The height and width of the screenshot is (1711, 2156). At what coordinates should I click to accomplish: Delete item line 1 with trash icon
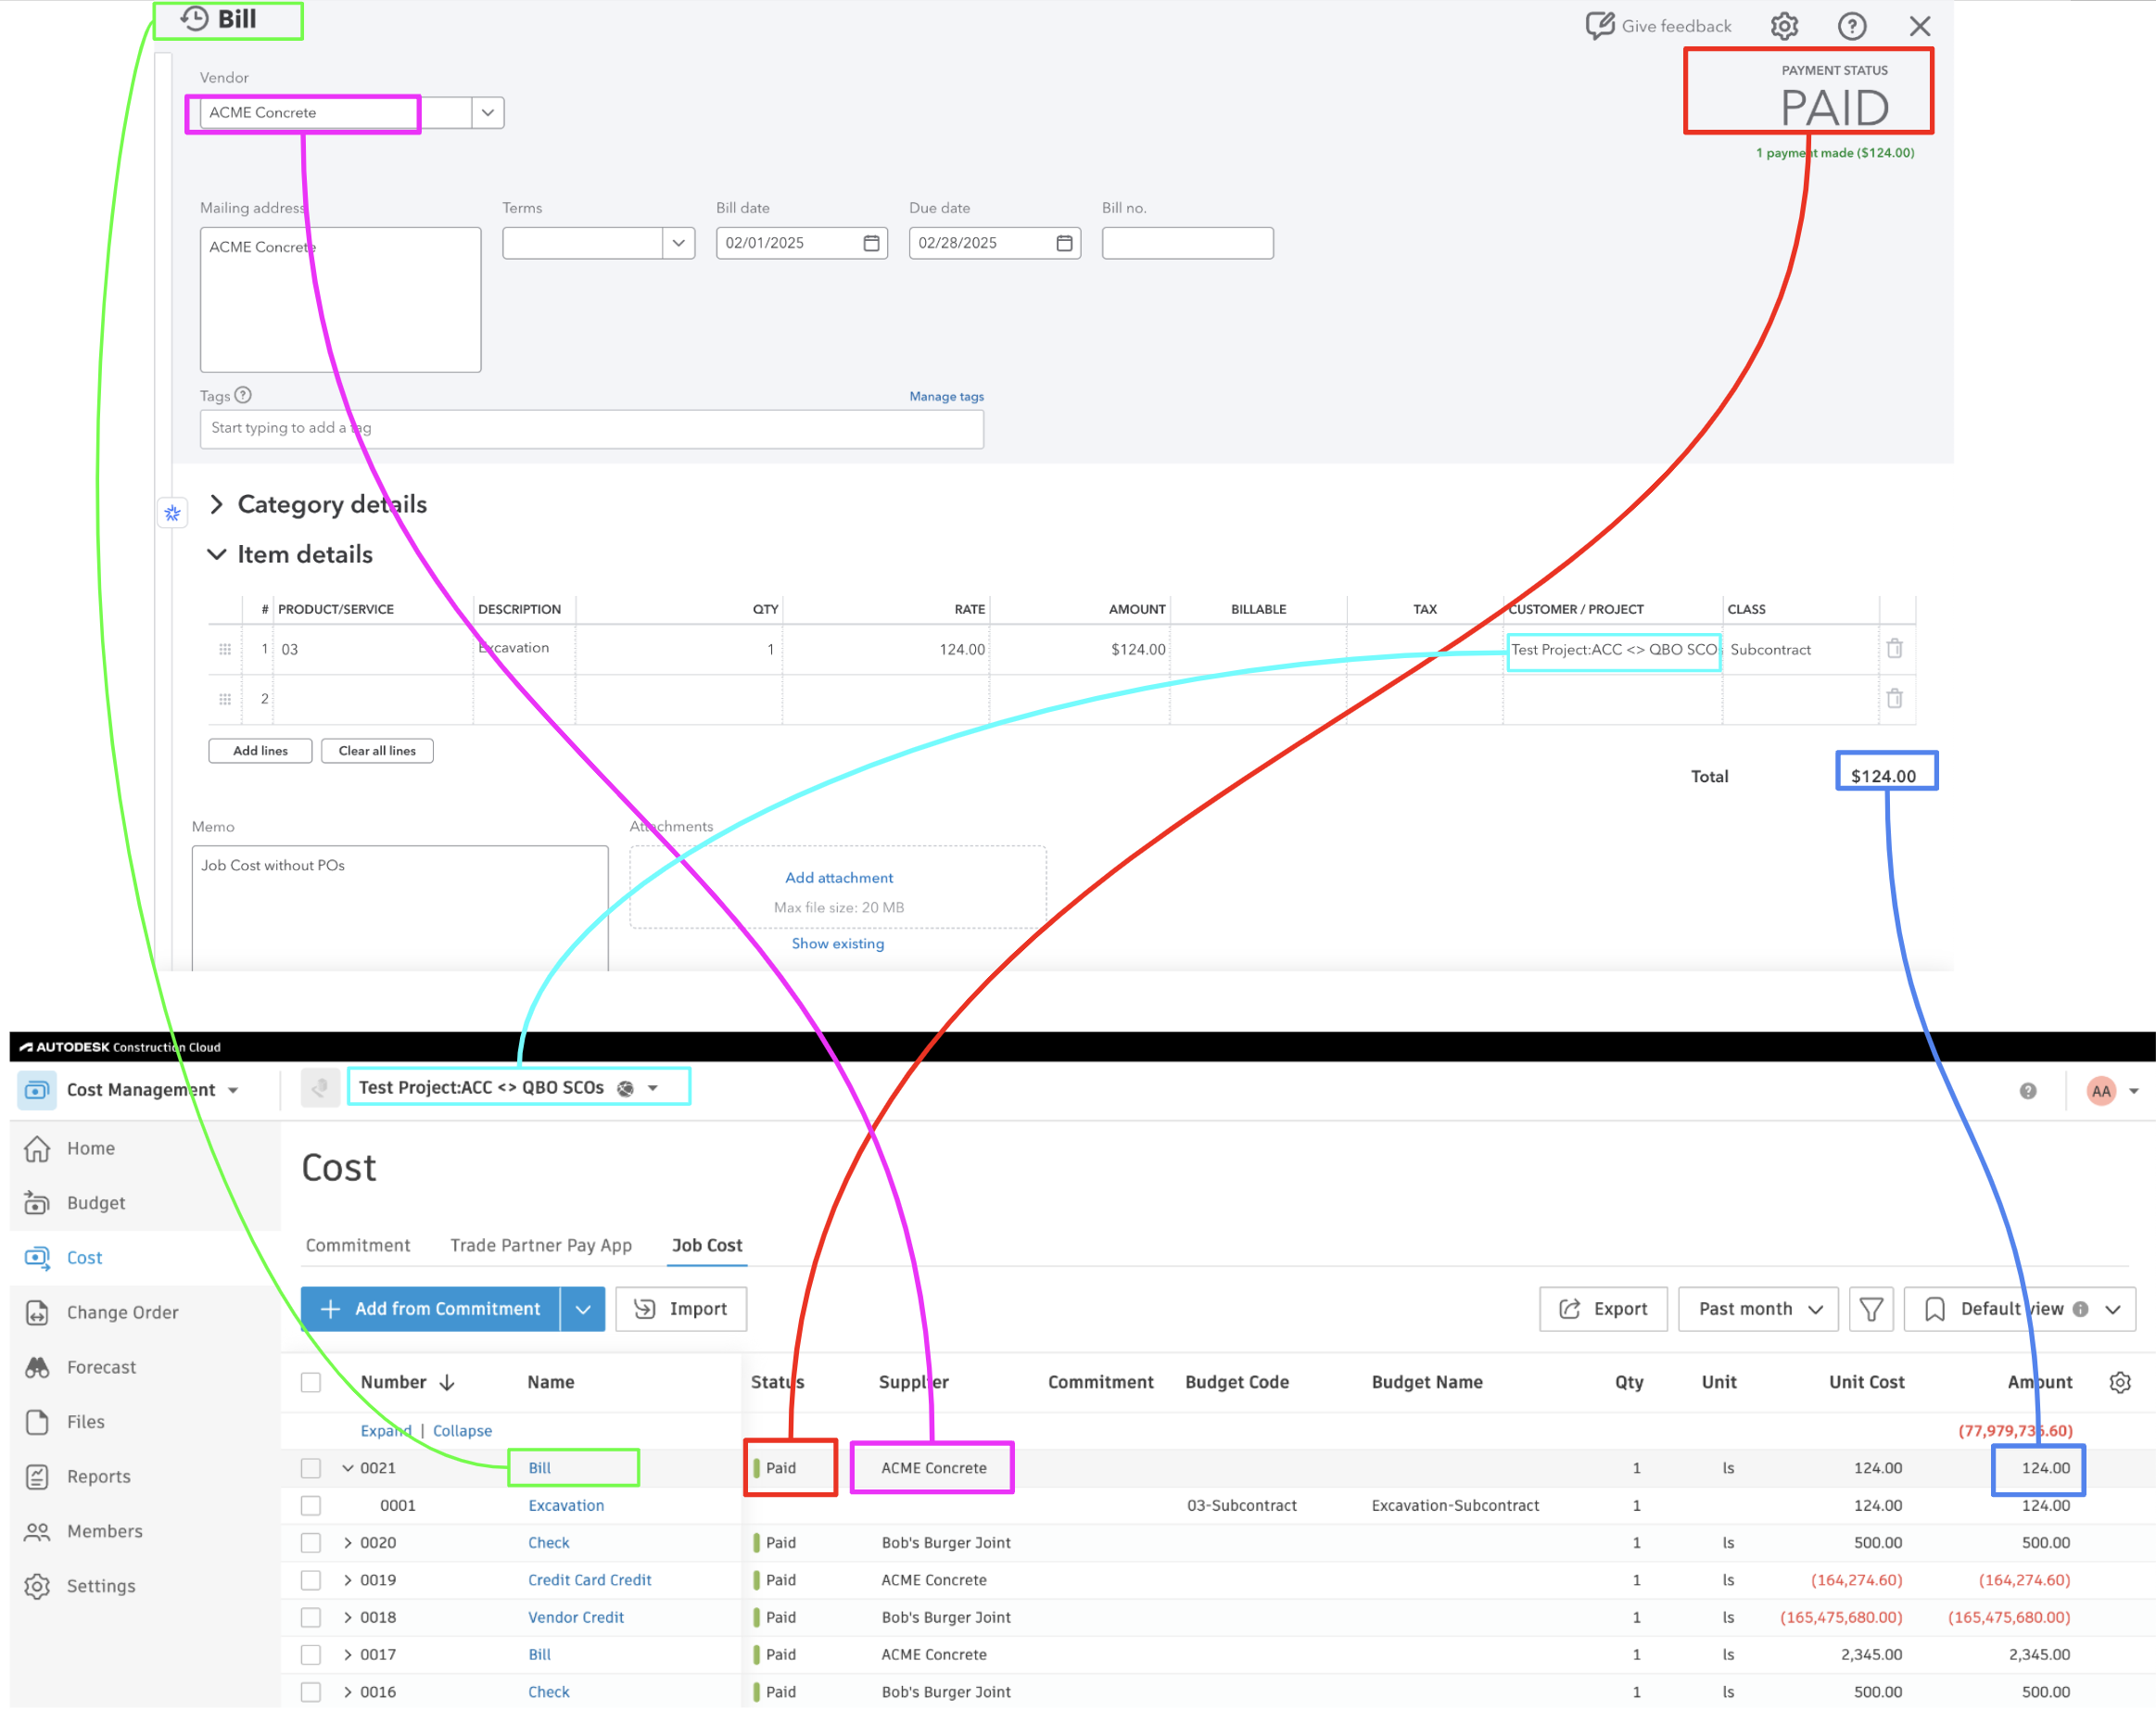[1894, 648]
